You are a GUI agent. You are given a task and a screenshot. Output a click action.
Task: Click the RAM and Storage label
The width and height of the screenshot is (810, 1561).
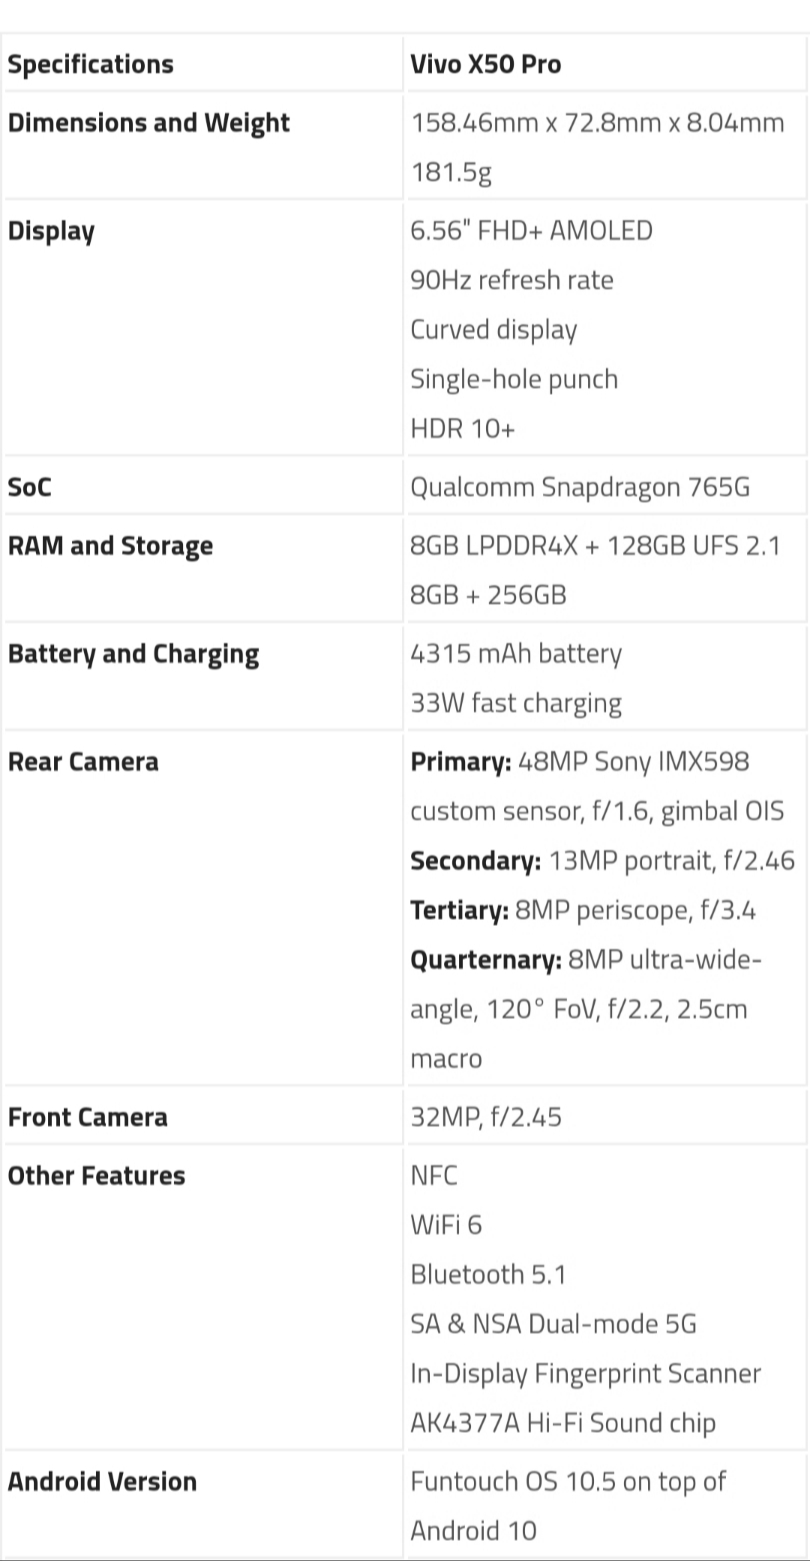click(x=110, y=546)
